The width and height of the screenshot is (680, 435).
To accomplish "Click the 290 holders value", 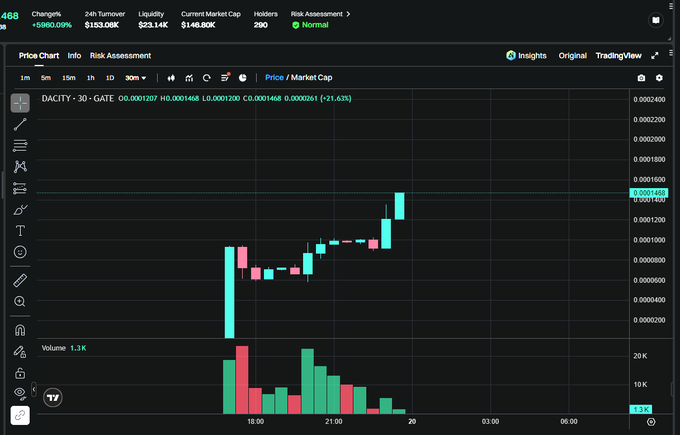I will pos(261,25).
